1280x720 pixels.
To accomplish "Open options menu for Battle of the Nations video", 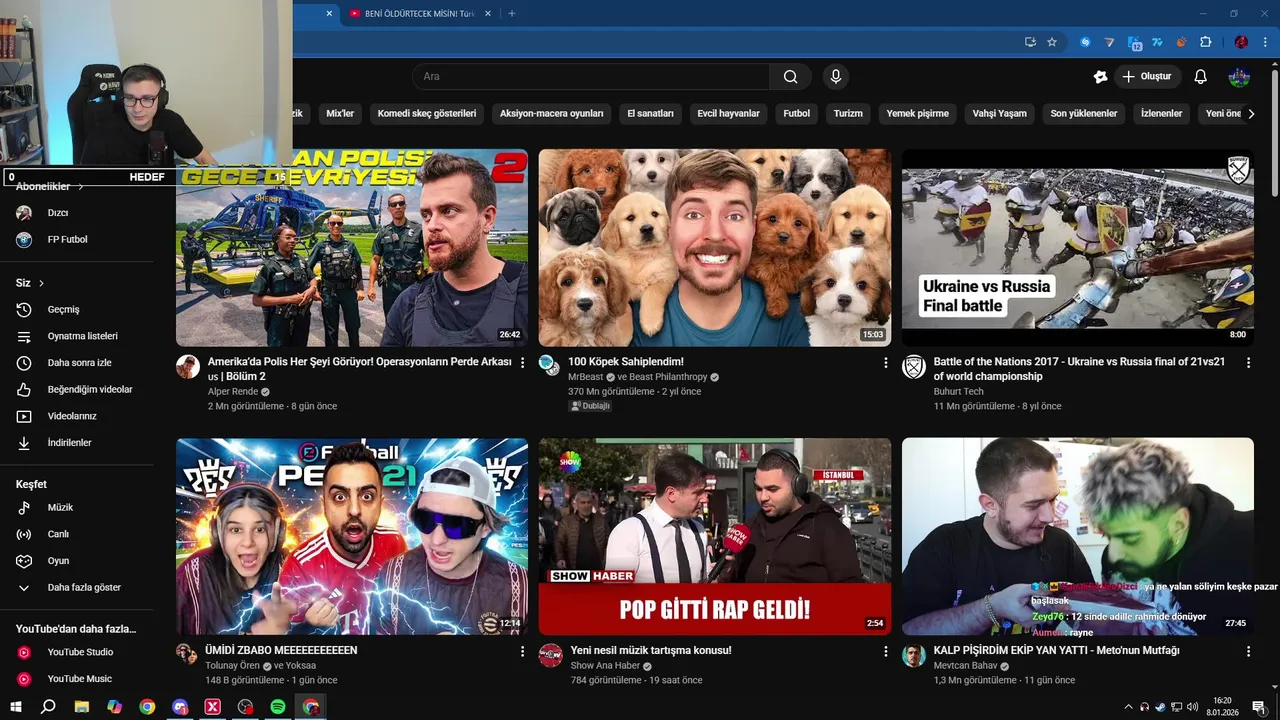I will tap(1248, 363).
